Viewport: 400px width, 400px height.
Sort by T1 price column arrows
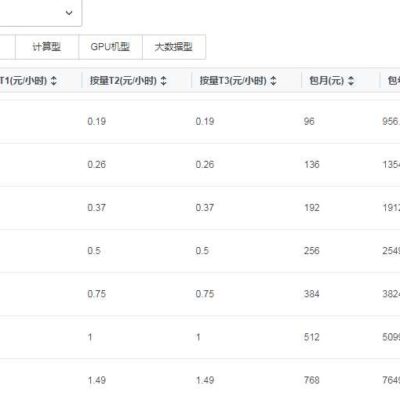54,81
